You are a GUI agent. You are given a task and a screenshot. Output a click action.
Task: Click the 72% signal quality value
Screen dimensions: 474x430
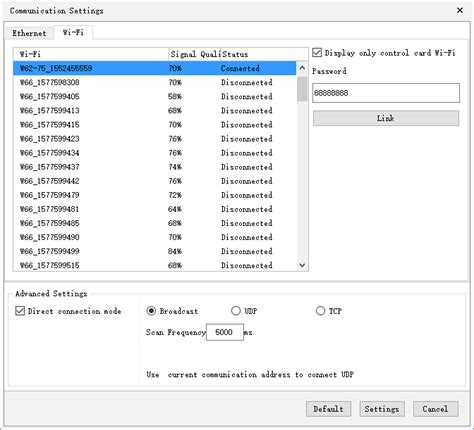pyautogui.click(x=175, y=195)
